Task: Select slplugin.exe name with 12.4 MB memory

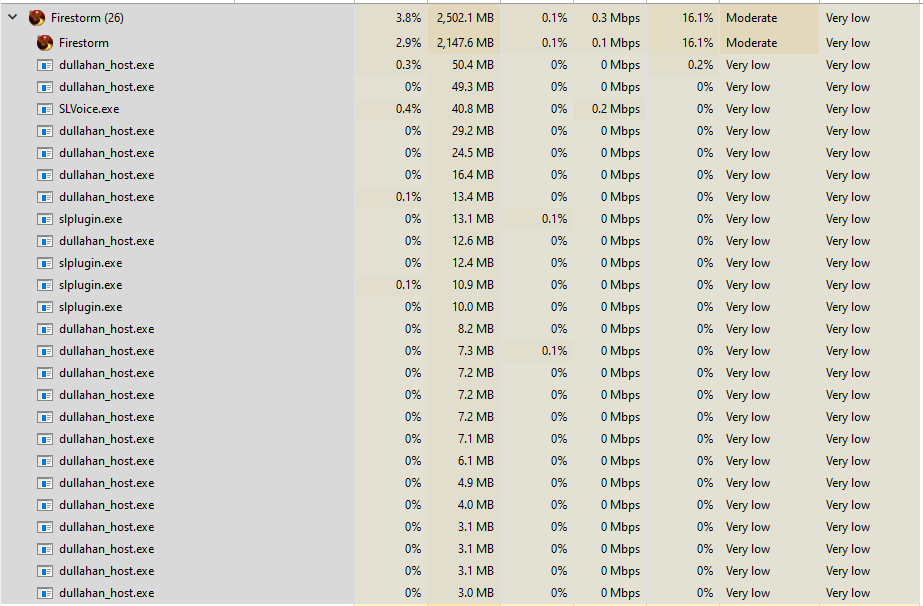Action: click(91, 263)
